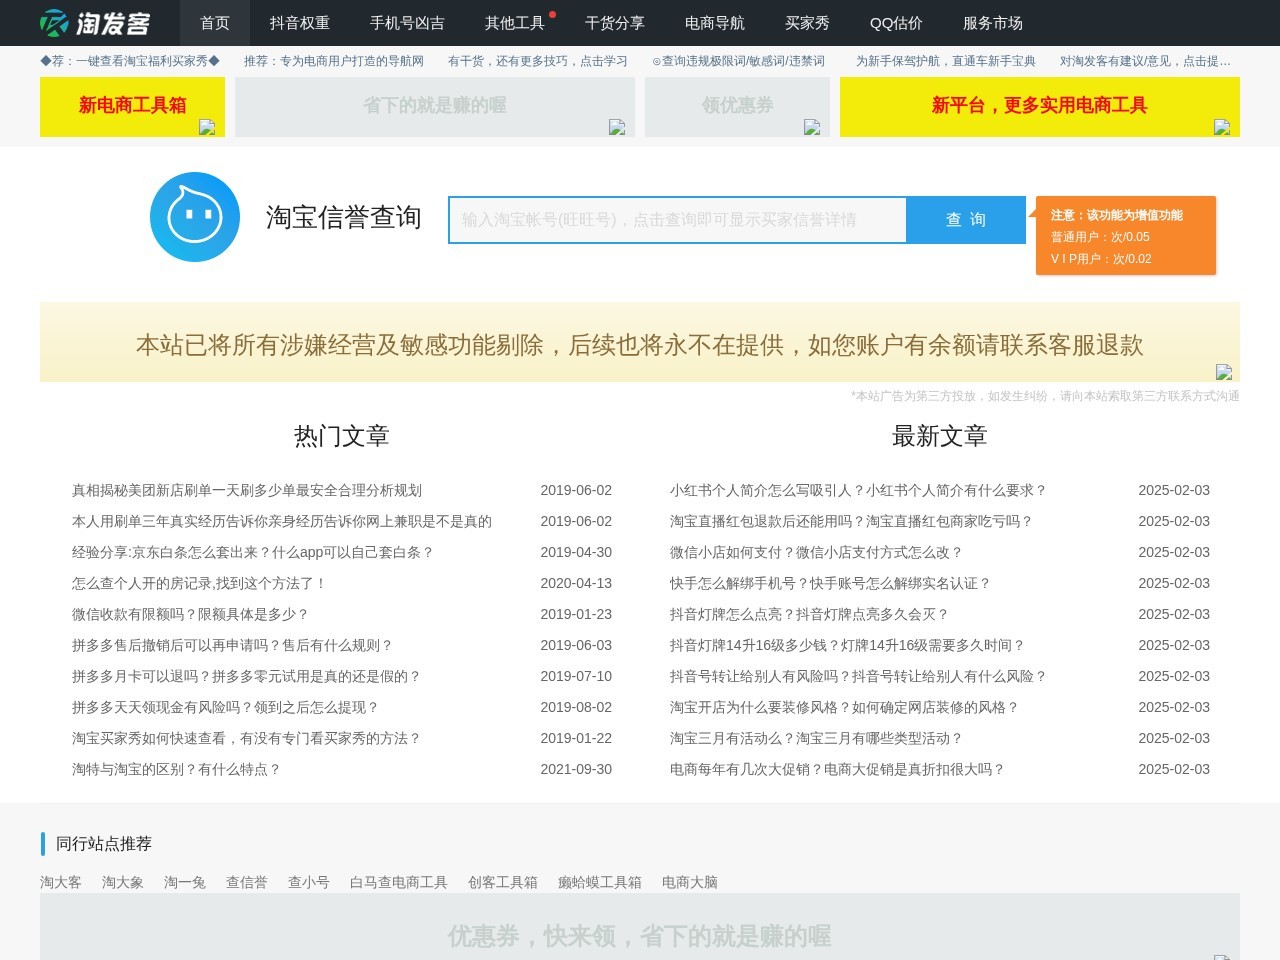Viewport: 1280px width, 960px height.
Task: Open the 抖音权重 nav item
Action: (300, 23)
